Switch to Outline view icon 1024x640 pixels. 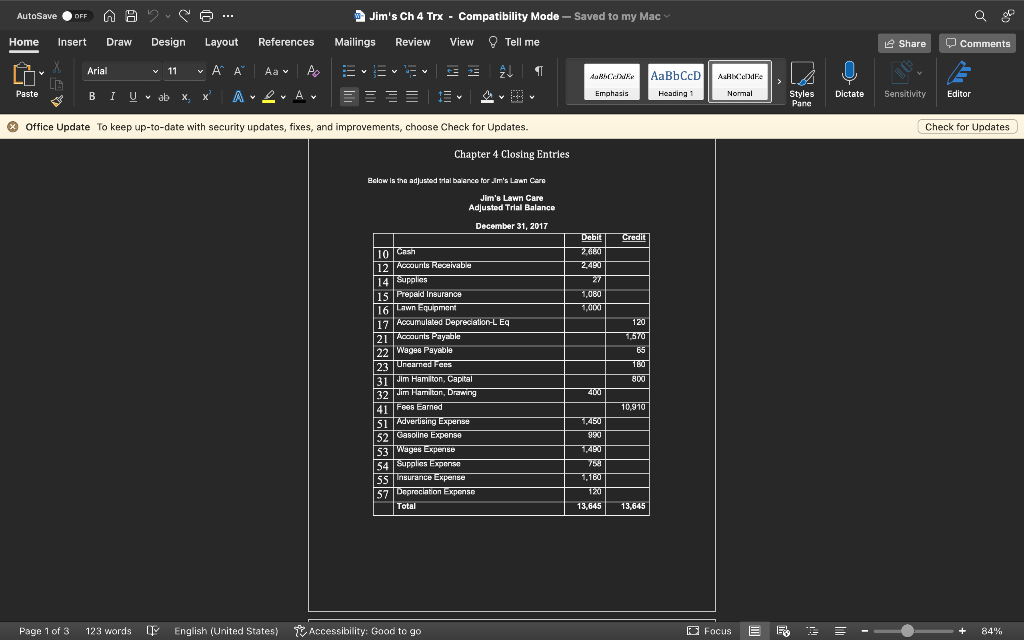pos(812,631)
